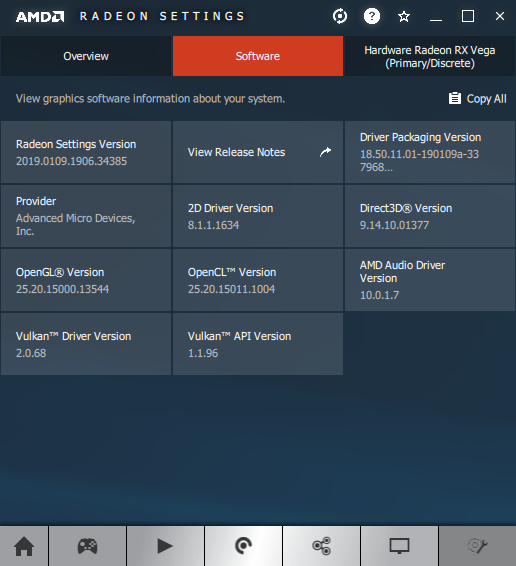Click OpenCL™ Version label
516x566 pixels.
(x=232, y=272)
